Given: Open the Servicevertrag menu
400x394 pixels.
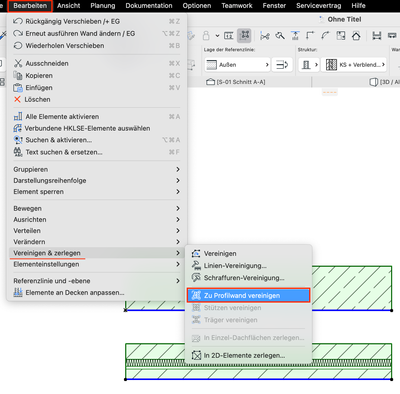Looking at the screenshot, I should (318, 6).
